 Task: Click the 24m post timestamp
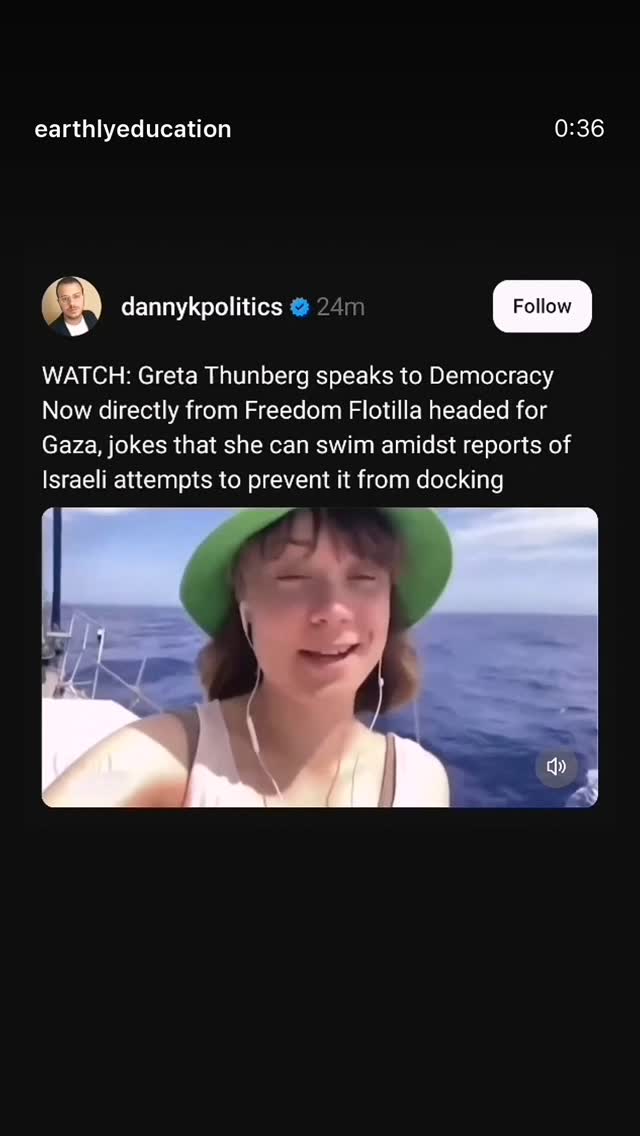(x=341, y=307)
